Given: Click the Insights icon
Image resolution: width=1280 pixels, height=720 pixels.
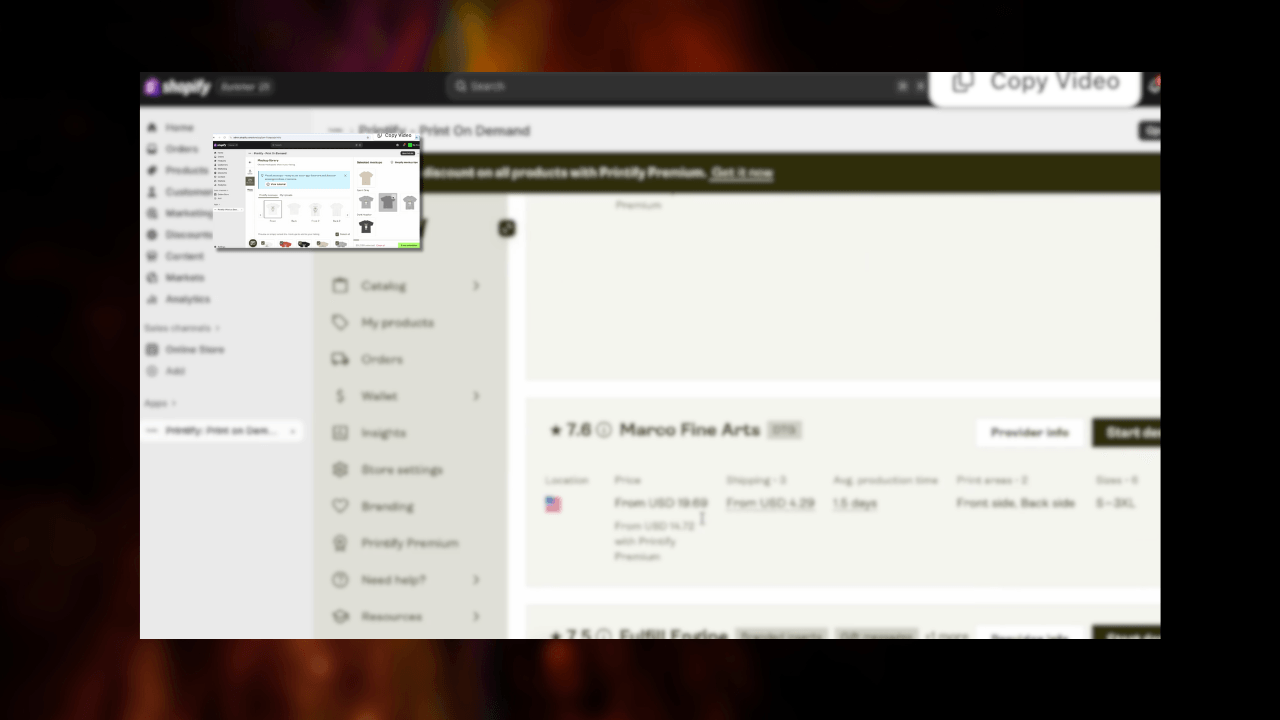Looking at the screenshot, I should click(x=340, y=433).
